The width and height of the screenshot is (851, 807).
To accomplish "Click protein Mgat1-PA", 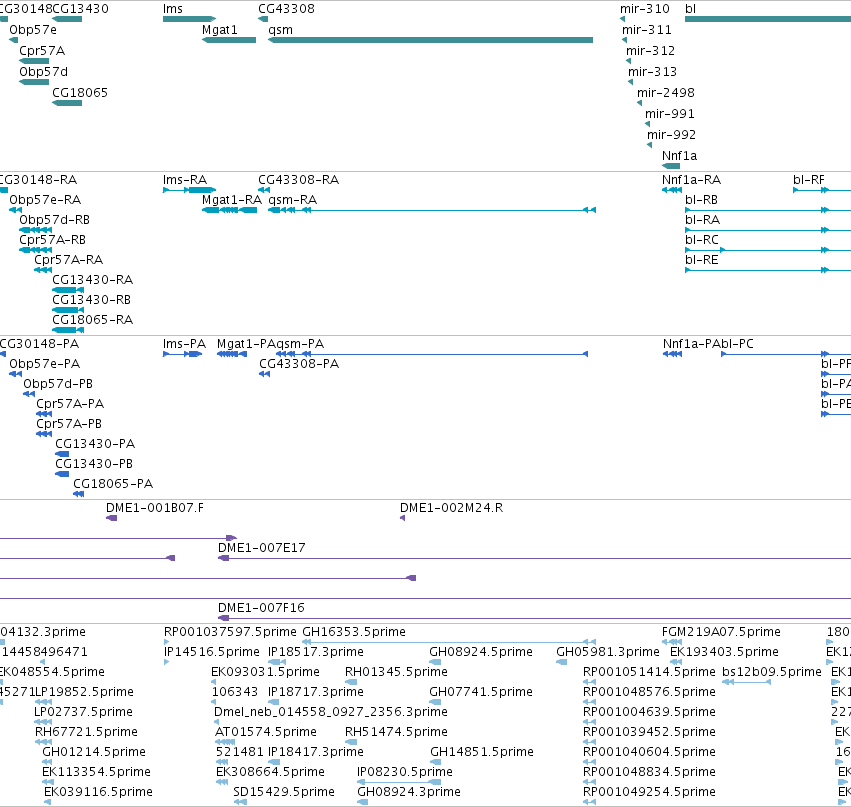I will pyautogui.click(x=246, y=344).
